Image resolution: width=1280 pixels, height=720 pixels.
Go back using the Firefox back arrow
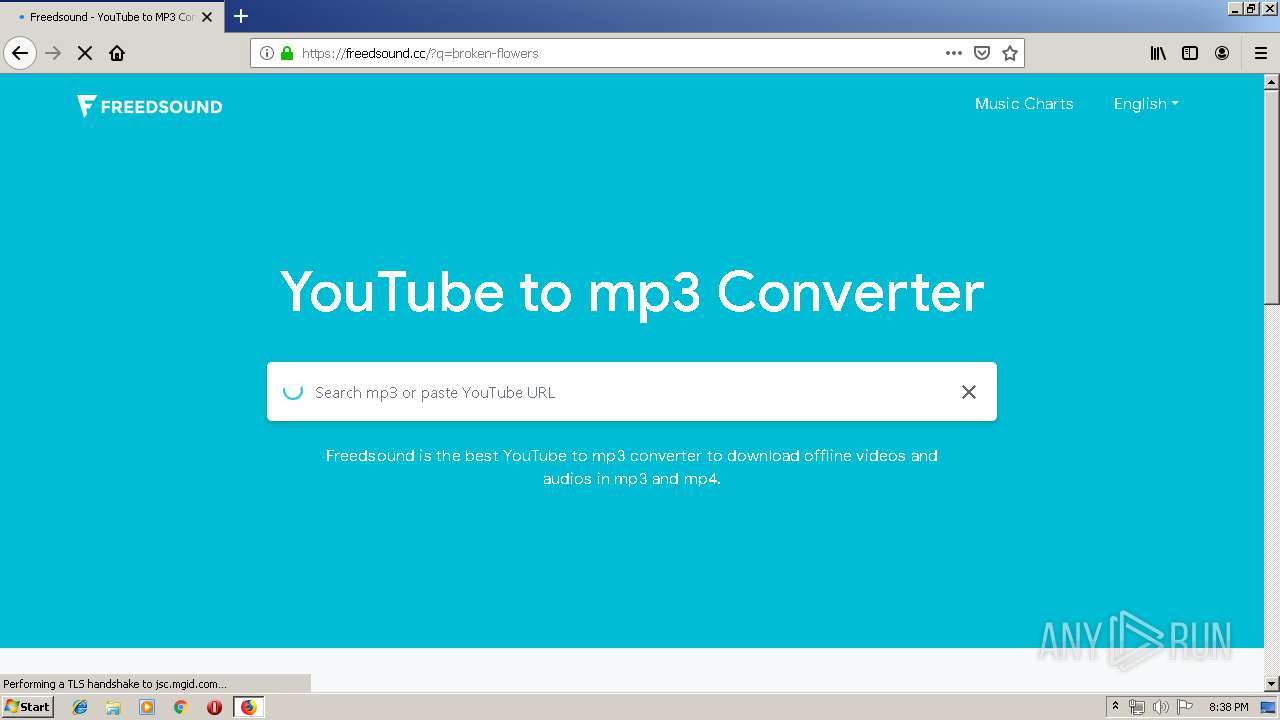click(x=20, y=53)
